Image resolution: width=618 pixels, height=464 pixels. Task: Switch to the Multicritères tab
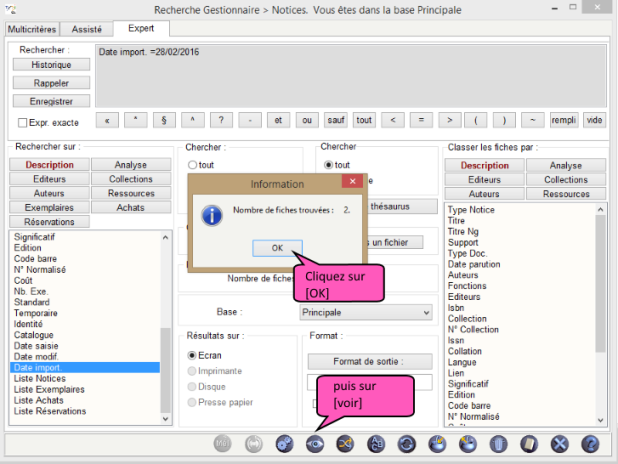[x=31, y=30]
